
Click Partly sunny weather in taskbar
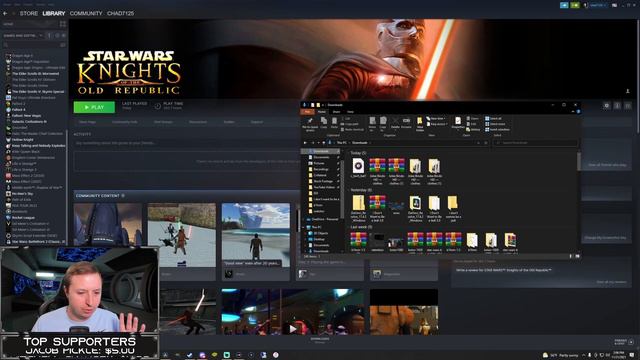point(561,355)
